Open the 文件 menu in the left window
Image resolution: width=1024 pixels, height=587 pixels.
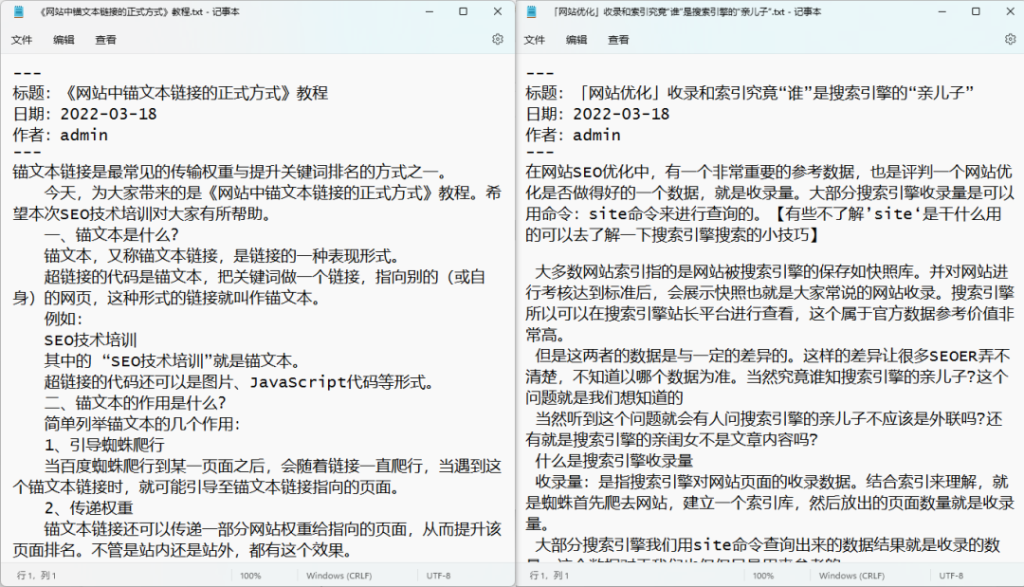tap(21, 39)
